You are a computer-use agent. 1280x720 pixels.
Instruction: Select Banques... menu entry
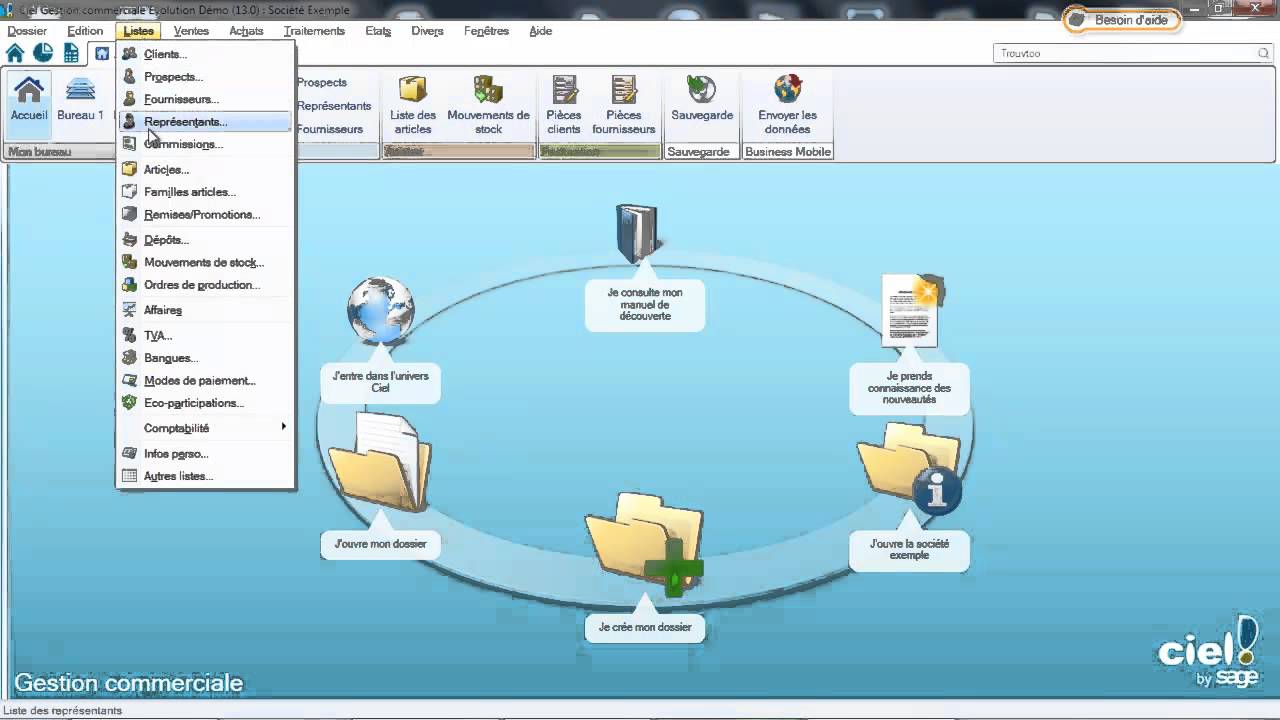pos(205,358)
